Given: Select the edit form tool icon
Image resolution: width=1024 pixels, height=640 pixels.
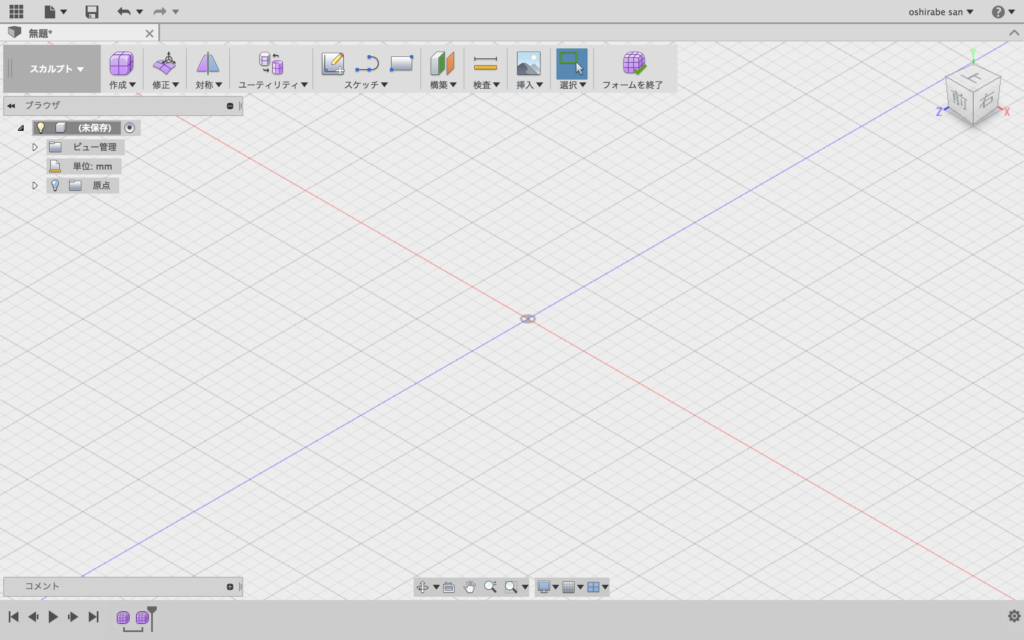Looking at the screenshot, I should (165, 63).
